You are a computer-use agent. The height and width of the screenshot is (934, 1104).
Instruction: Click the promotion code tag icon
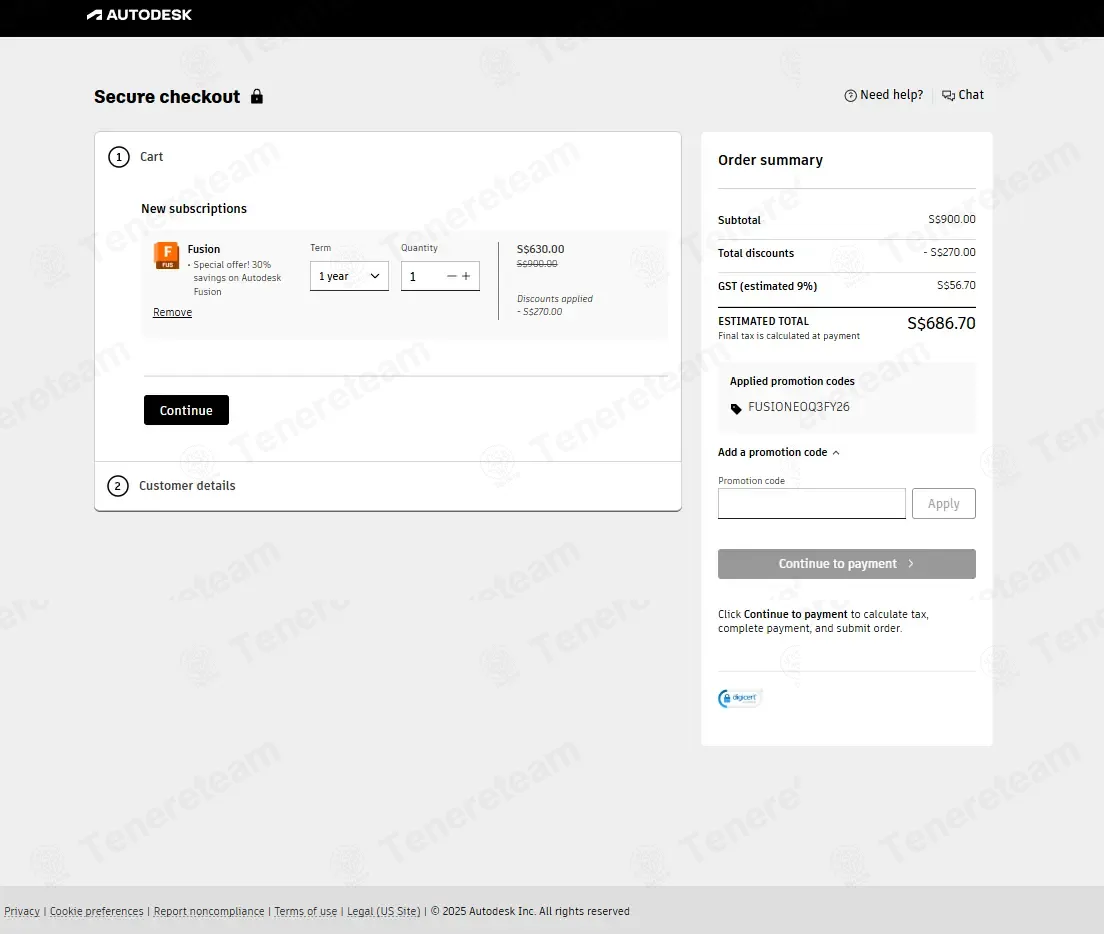click(737, 409)
